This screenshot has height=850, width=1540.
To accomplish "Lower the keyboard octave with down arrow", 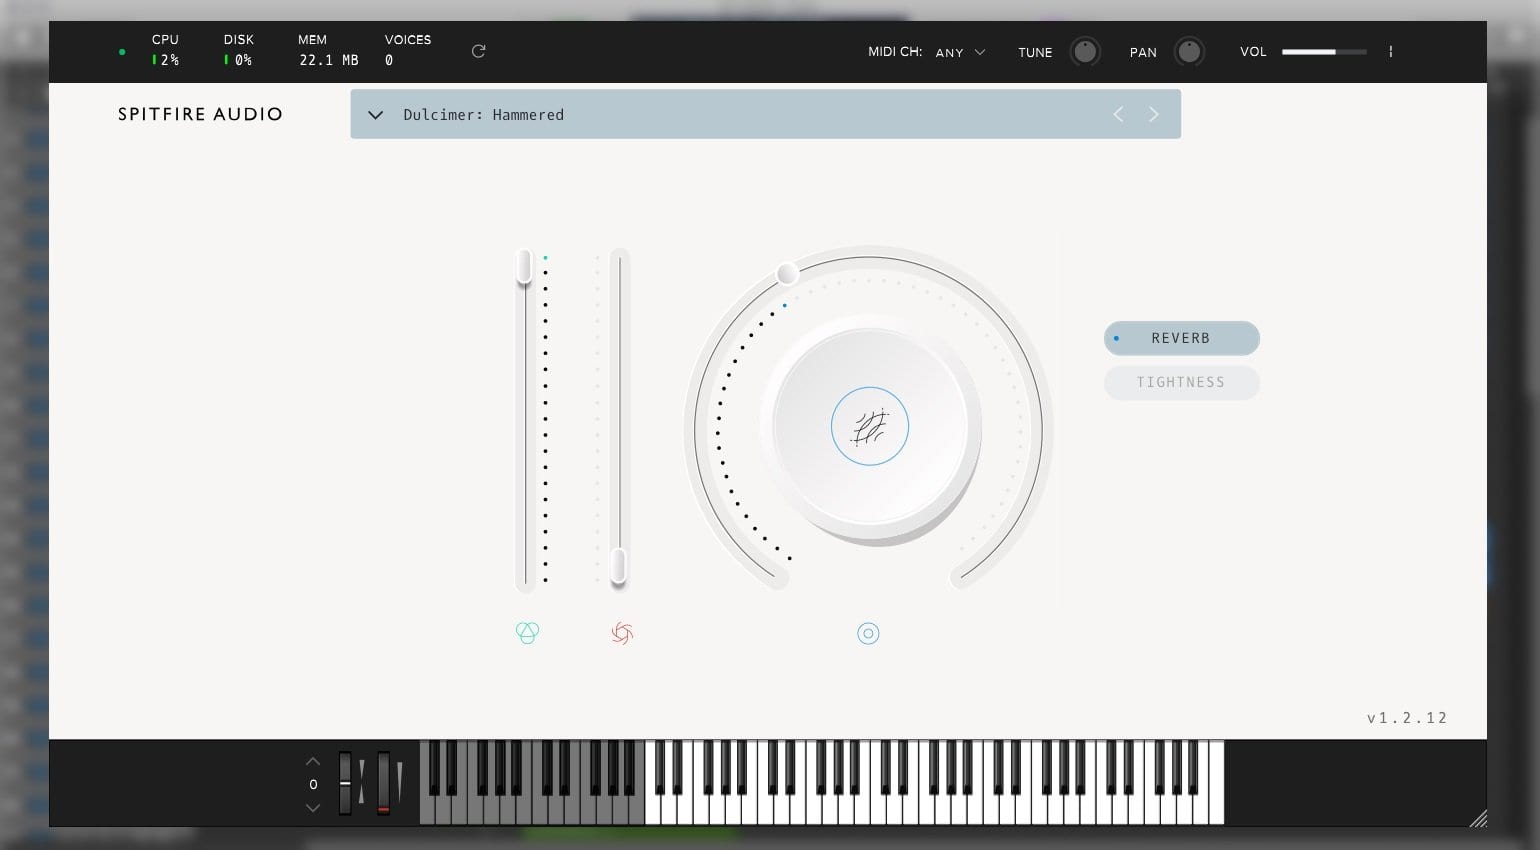I will click(313, 807).
